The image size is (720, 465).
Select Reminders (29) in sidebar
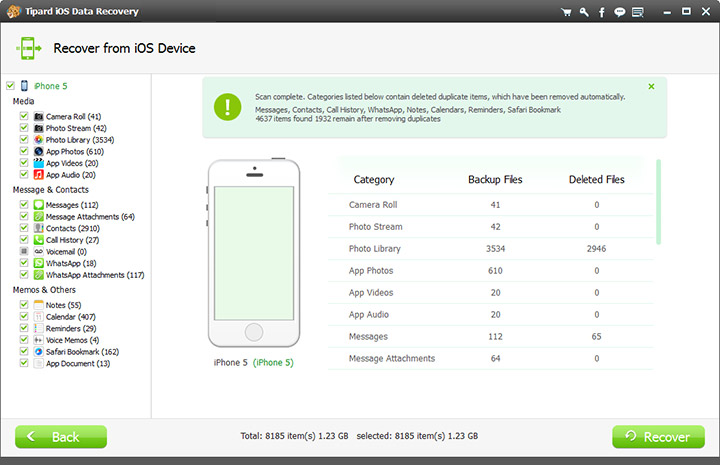tap(71, 329)
